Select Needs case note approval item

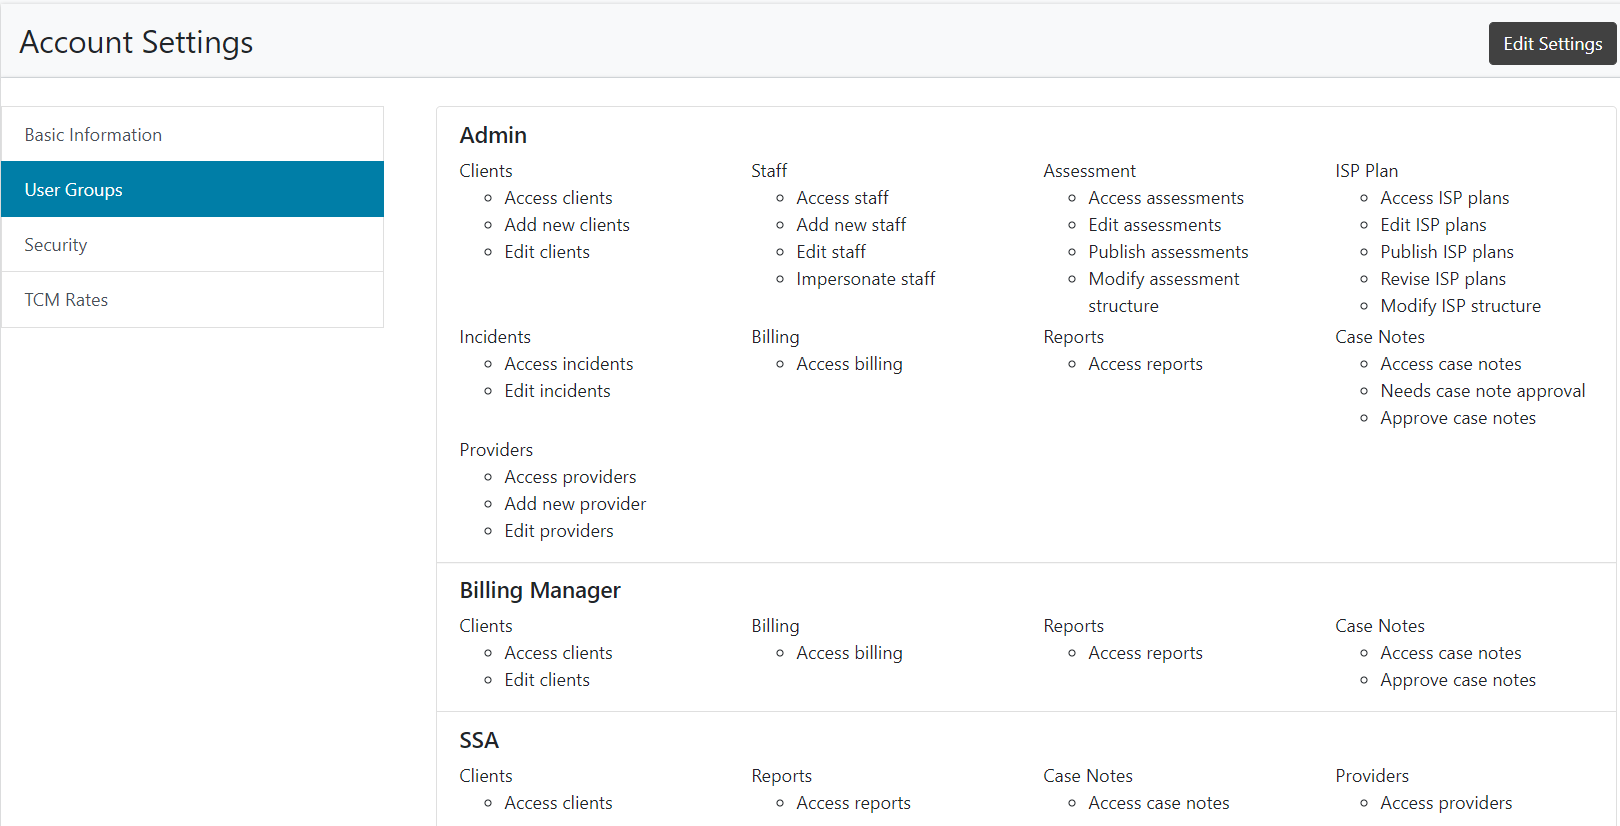coord(1482,391)
